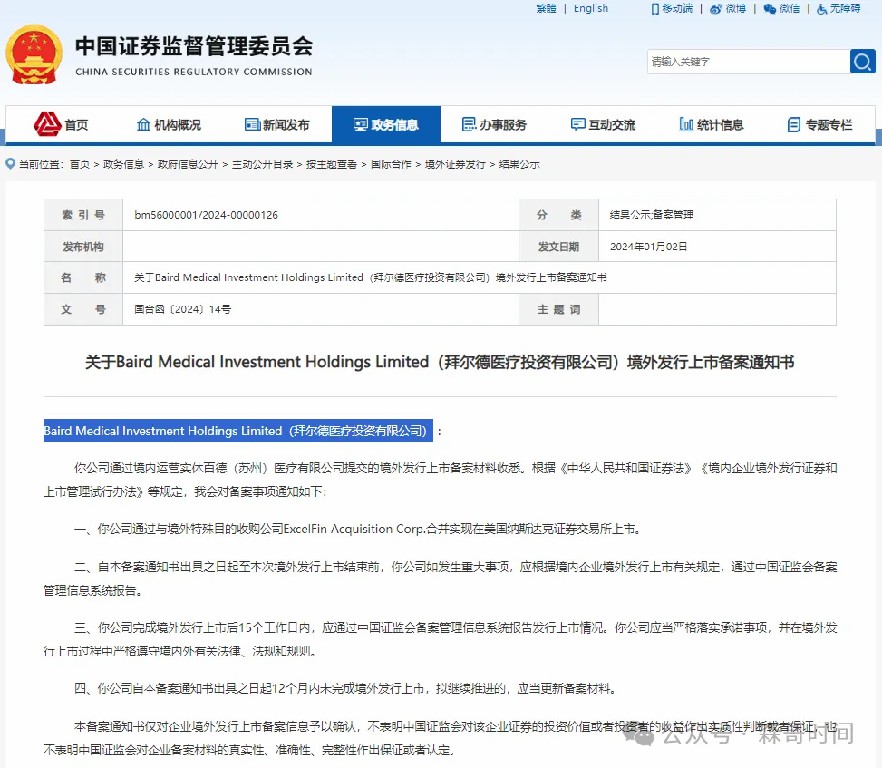The height and width of the screenshot is (768, 882).
Task: Click the main notice heading title
Action: click(440, 362)
